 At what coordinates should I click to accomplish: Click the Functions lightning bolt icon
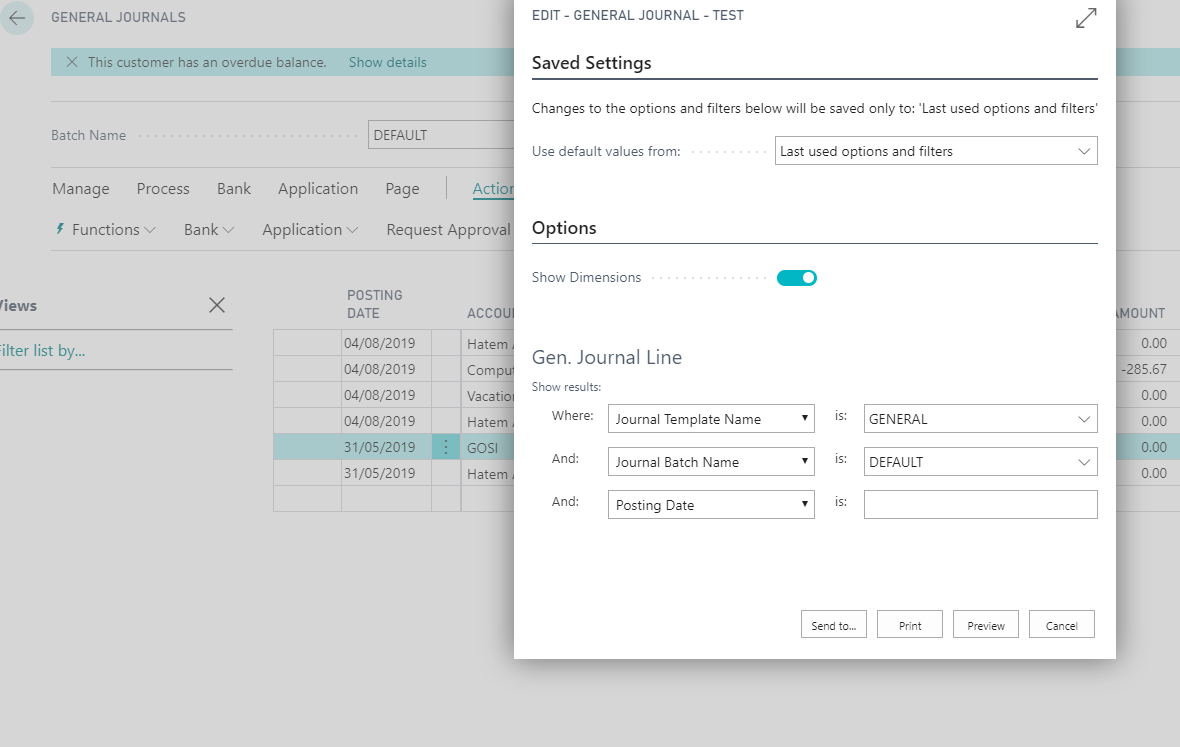(x=60, y=229)
